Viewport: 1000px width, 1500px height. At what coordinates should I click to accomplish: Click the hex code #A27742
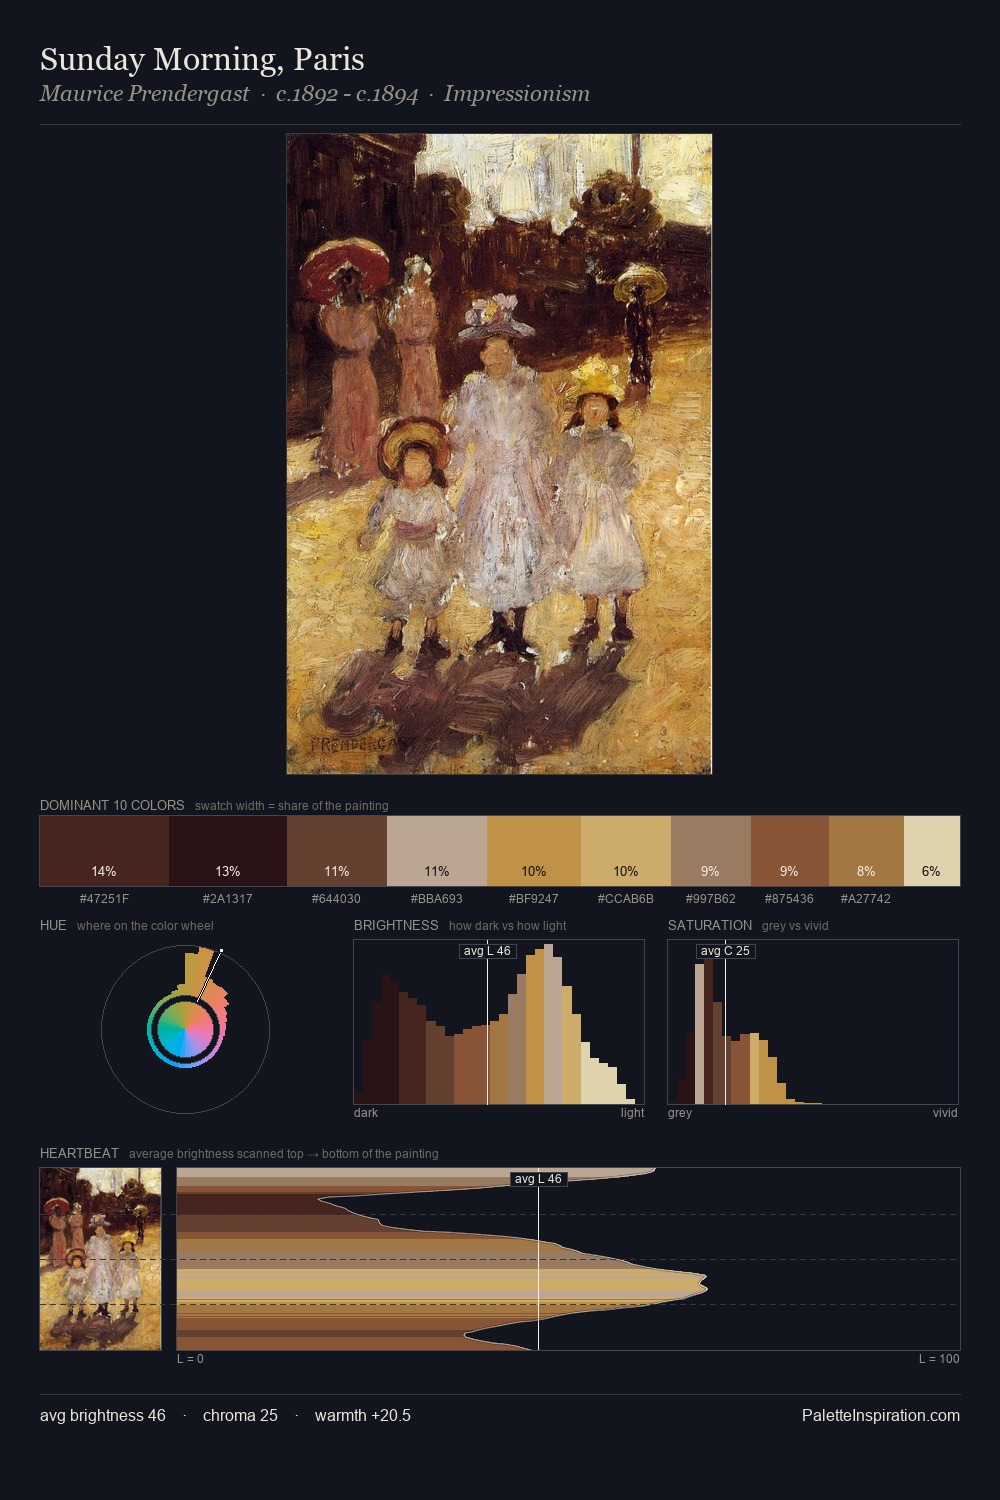coord(866,899)
